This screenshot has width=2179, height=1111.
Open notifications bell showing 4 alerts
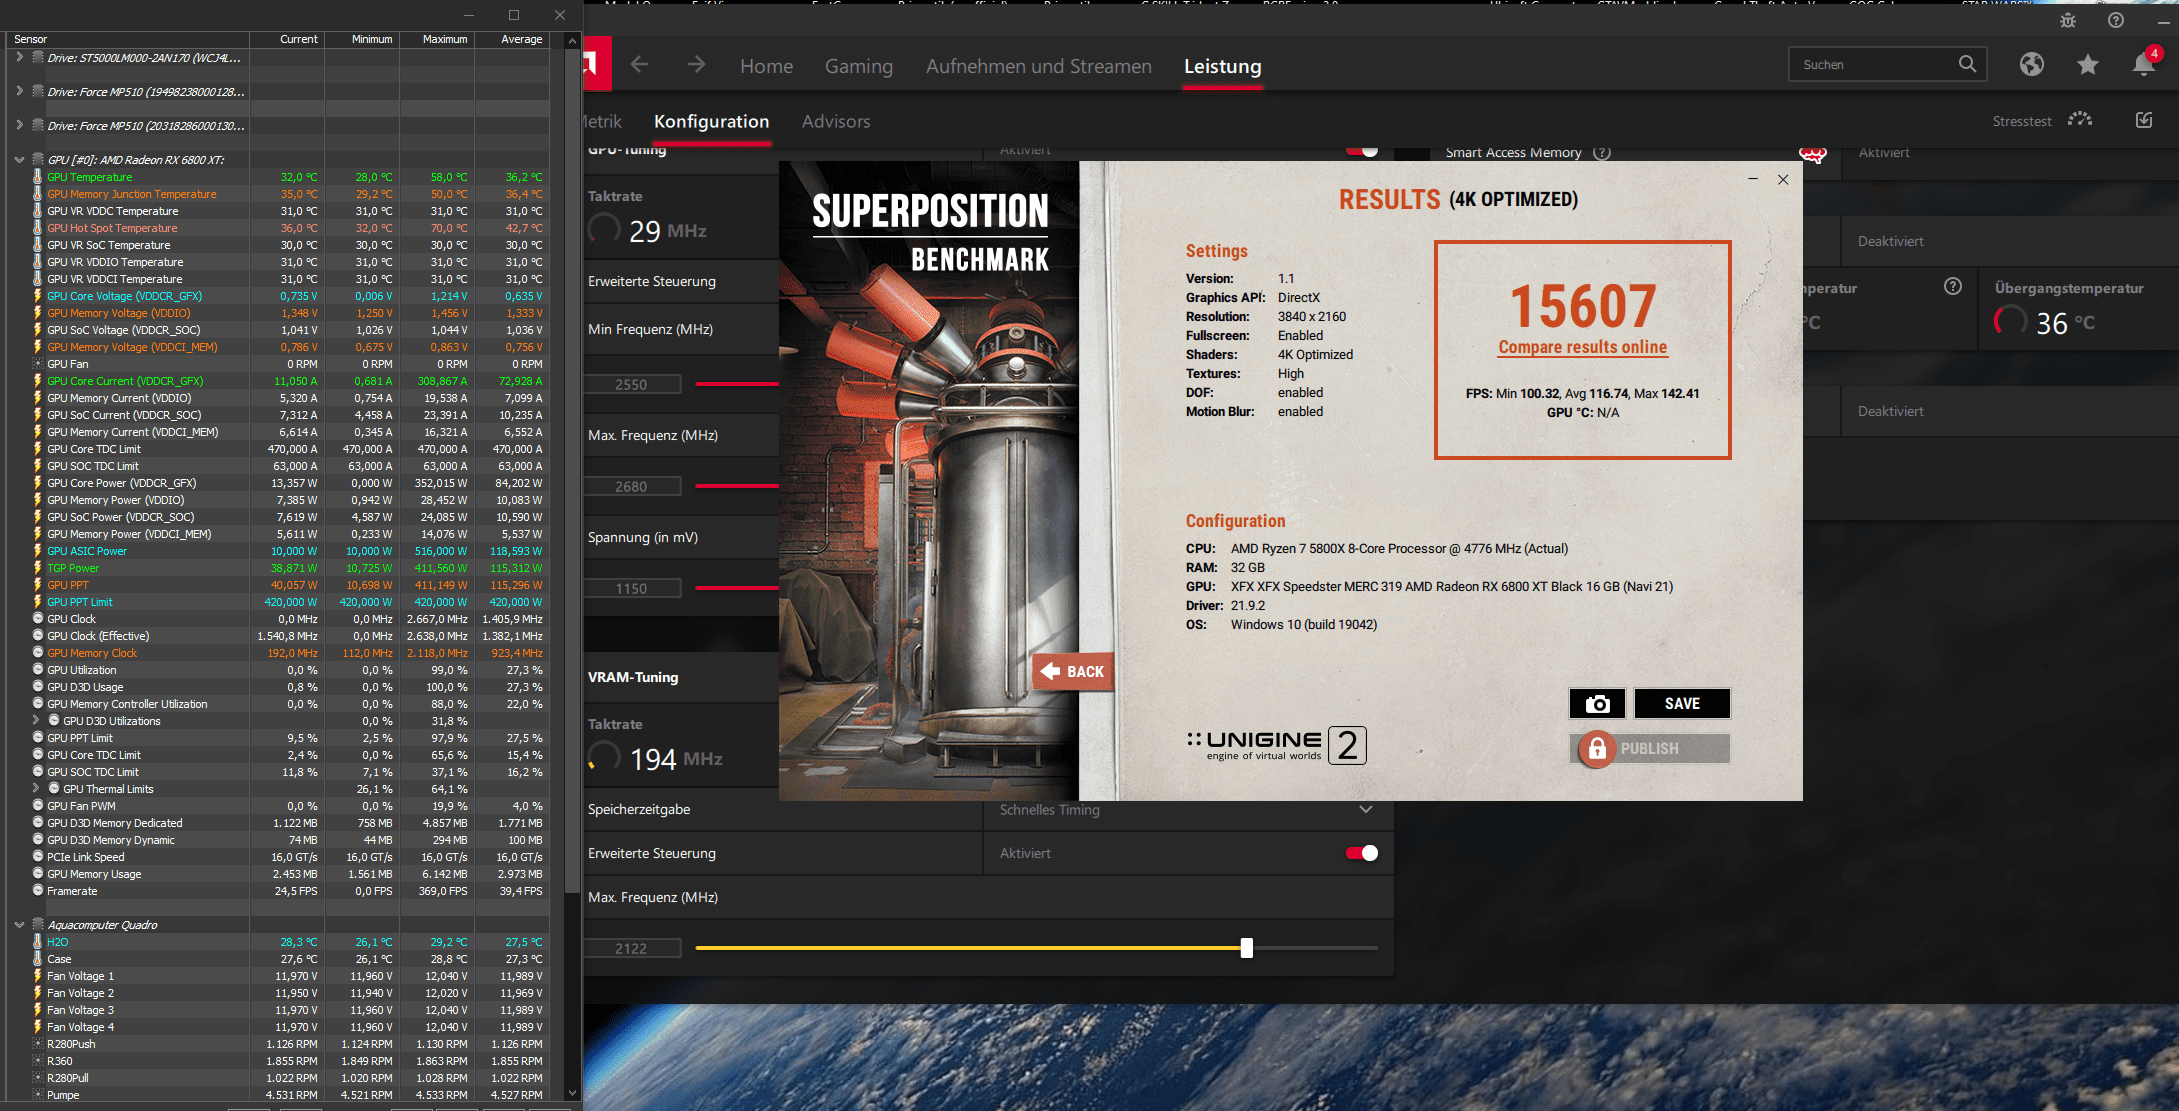2144,62
